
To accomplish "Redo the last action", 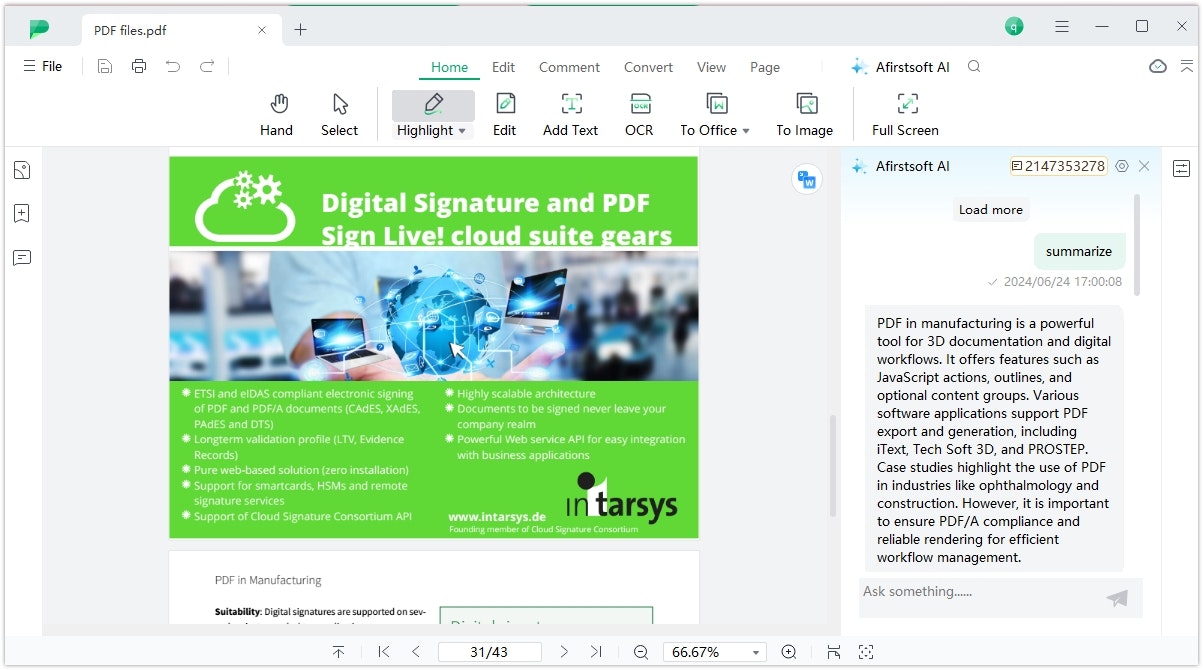I will pos(207,66).
